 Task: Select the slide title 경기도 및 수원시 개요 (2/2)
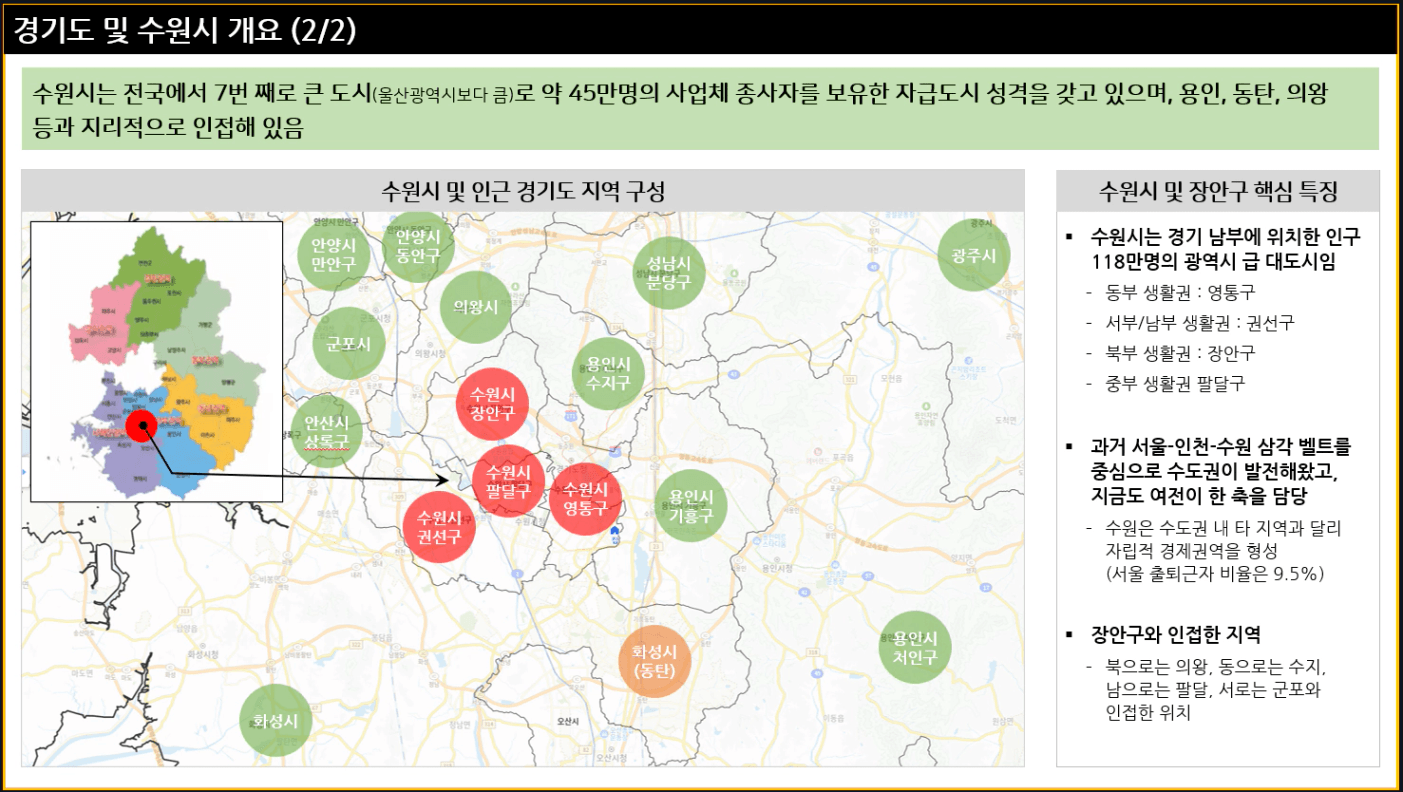186,30
